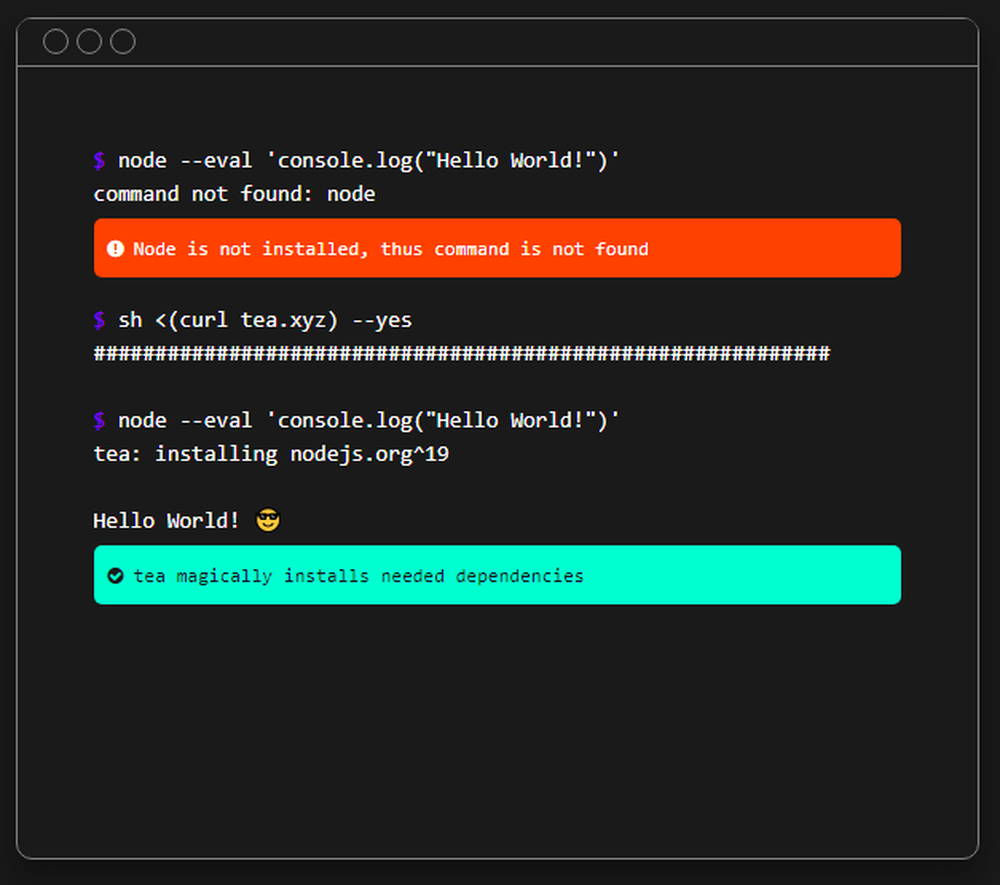The height and width of the screenshot is (885, 1000).
Task: Click the 'Hello World!' output text
Action: tap(166, 521)
